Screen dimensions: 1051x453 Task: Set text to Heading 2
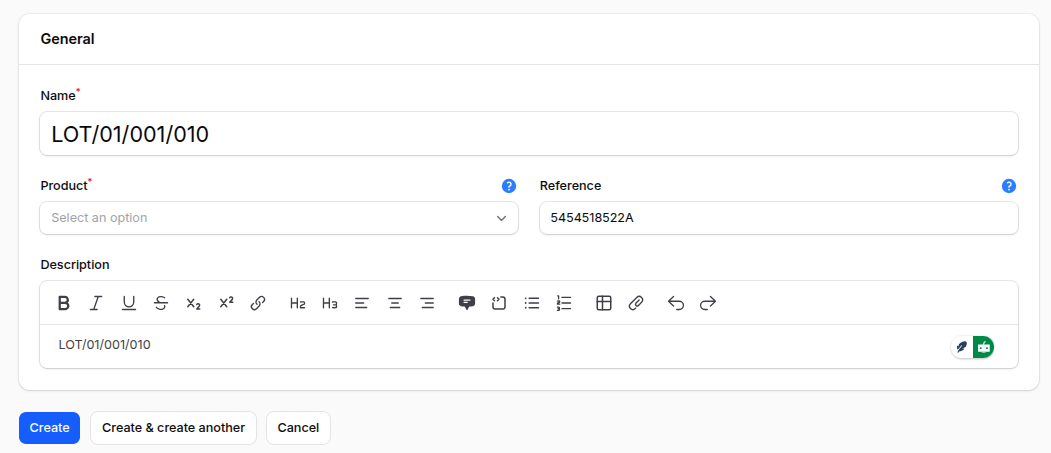pos(297,303)
